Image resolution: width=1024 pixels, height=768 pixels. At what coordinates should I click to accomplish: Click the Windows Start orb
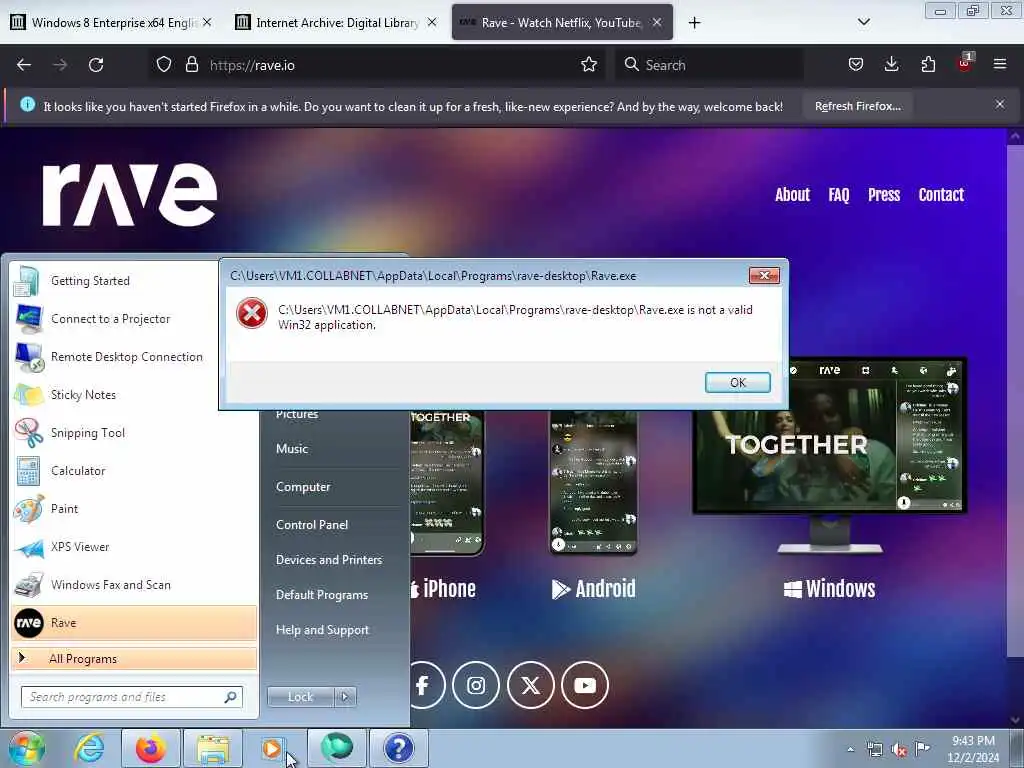26,748
